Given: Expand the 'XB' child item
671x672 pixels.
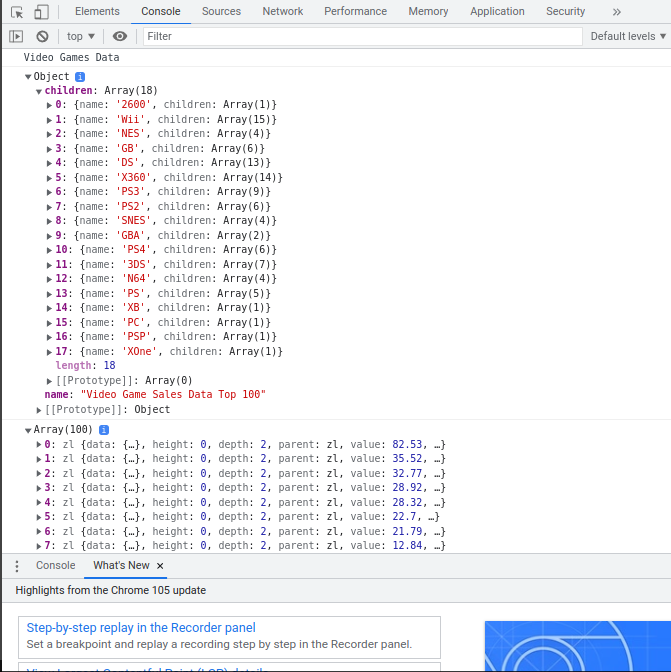Looking at the screenshot, I should (x=49, y=308).
